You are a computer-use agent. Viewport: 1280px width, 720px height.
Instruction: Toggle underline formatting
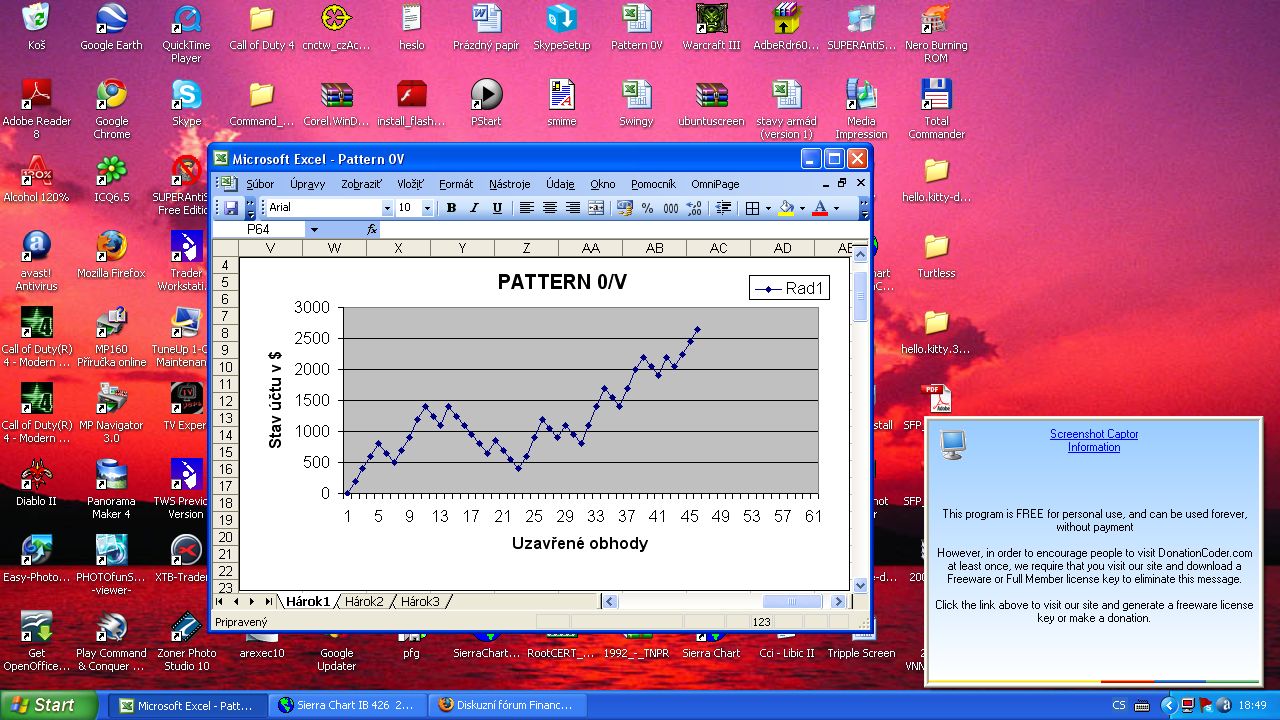coord(497,208)
